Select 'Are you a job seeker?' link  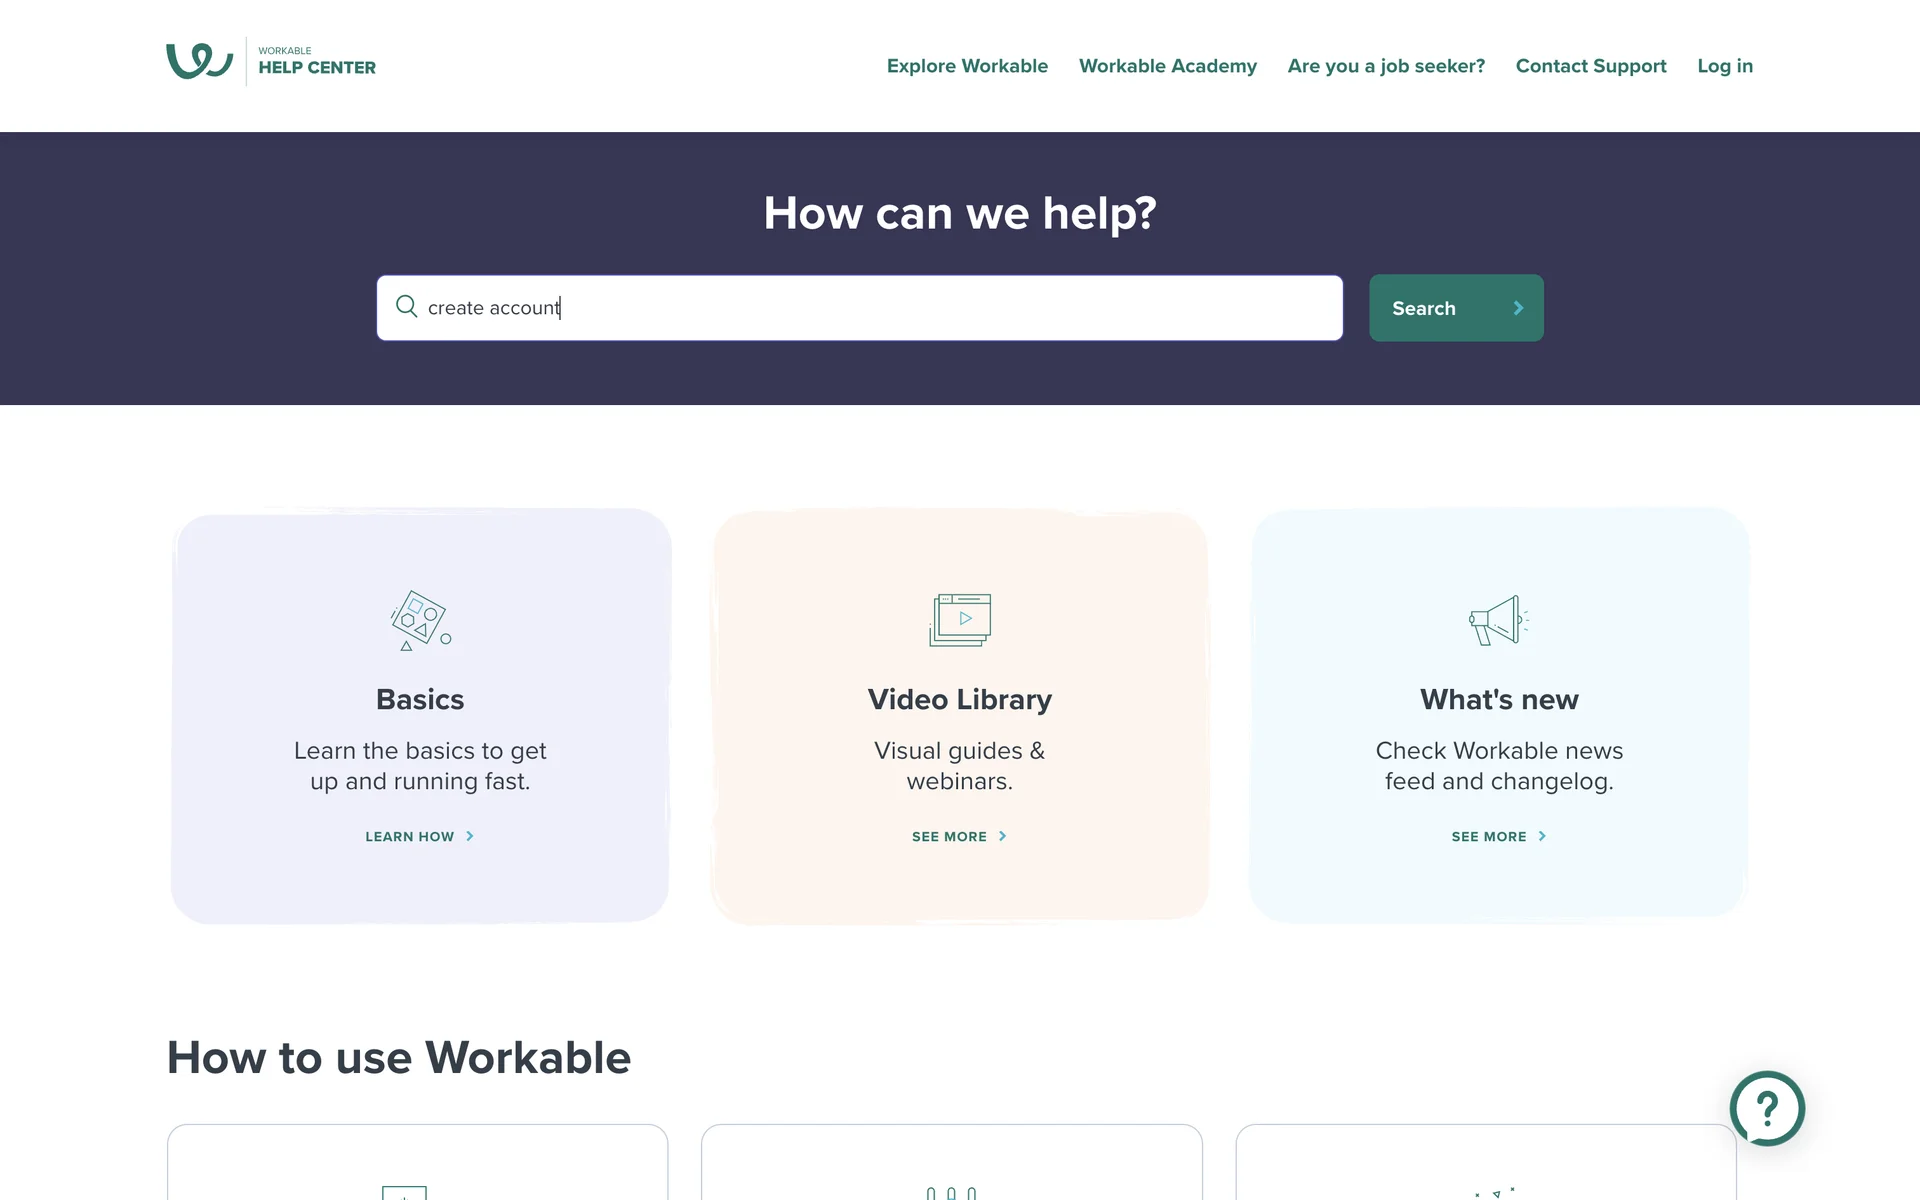[x=1386, y=66]
